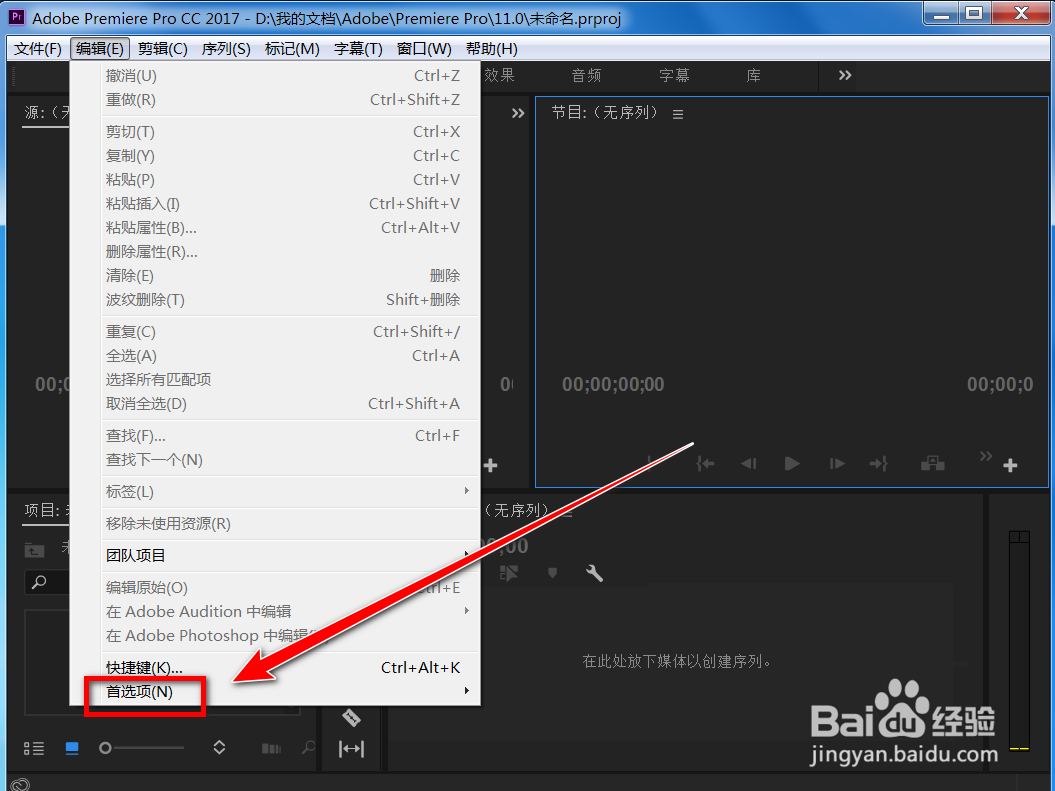Choose 波纹删除(T) in the Edit menu
Image resolution: width=1055 pixels, height=791 pixels.
tap(289, 299)
